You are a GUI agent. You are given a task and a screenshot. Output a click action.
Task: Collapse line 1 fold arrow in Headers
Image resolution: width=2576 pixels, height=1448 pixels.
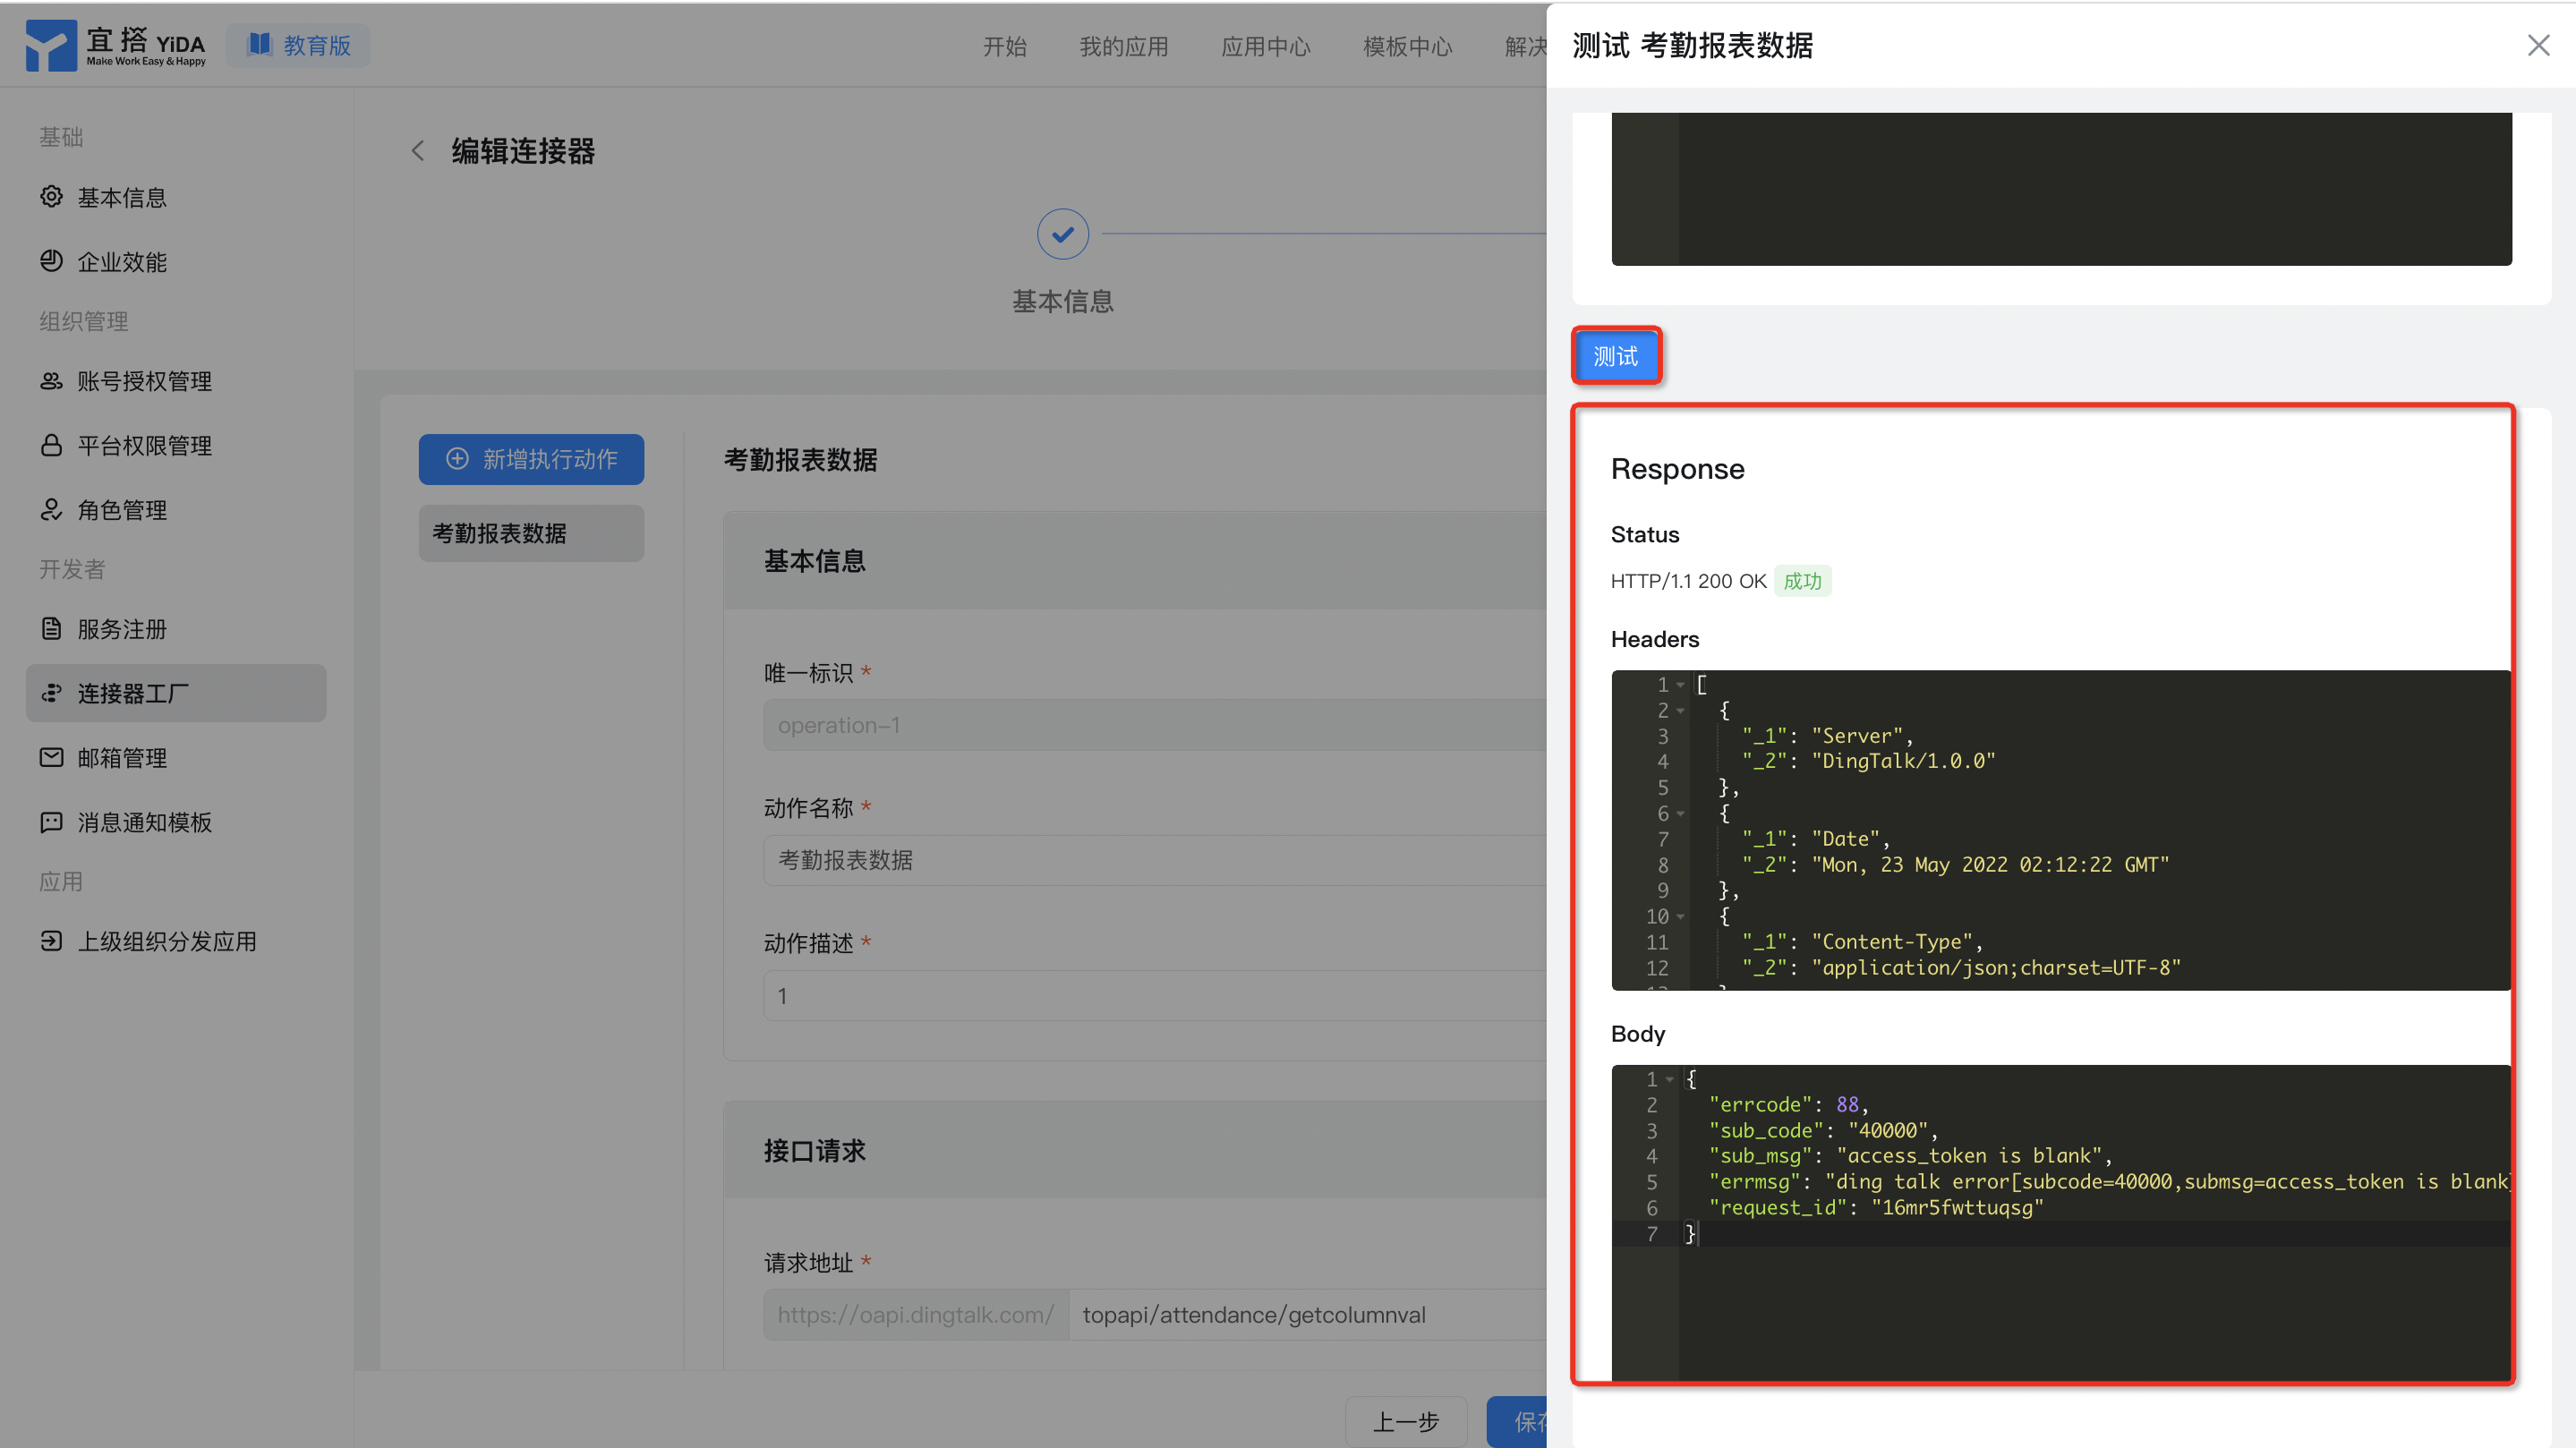(x=1681, y=685)
